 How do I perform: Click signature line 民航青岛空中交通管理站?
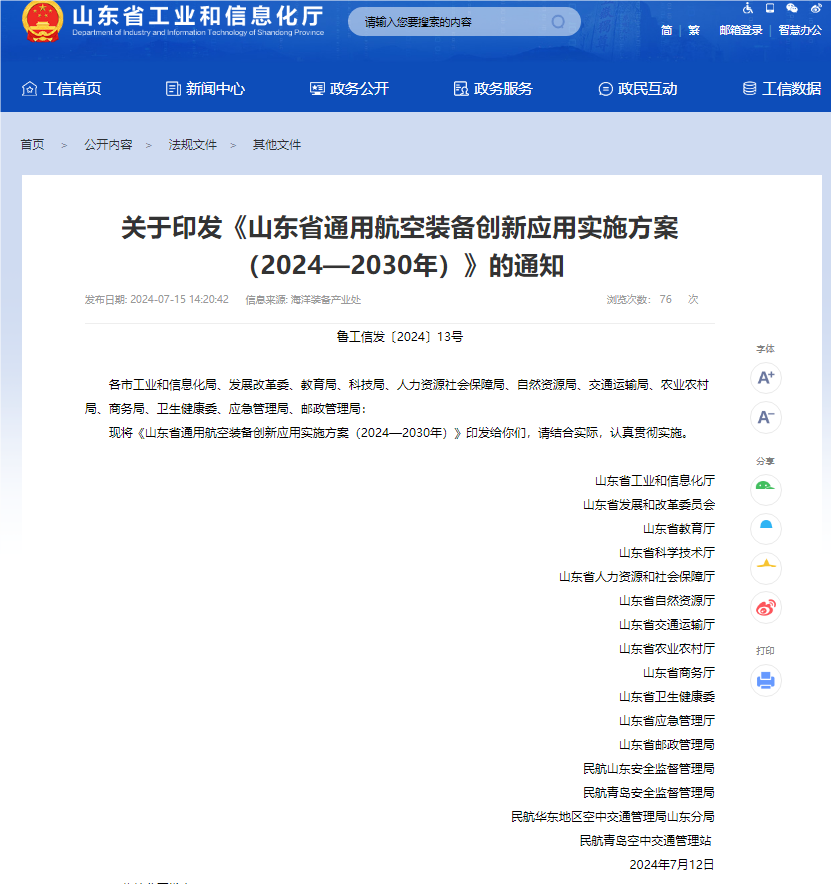coord(646,841)
